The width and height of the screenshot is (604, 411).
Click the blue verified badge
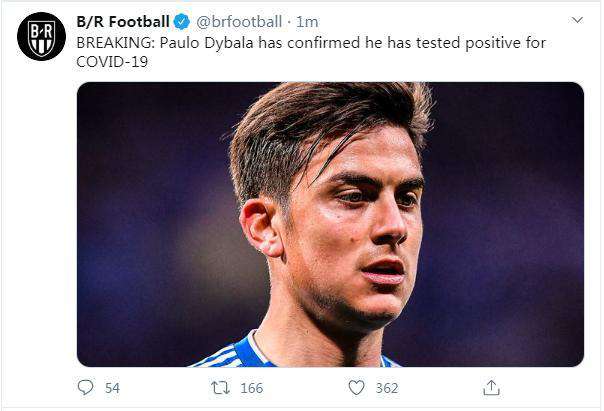click(x=182, y=21)
